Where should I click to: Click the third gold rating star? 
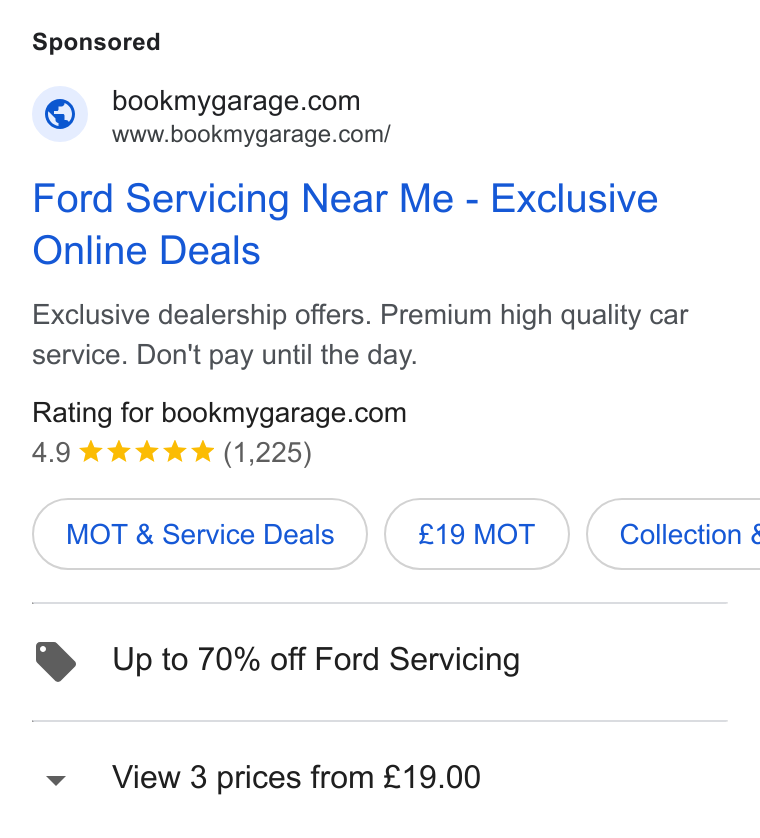pos(147,452)
